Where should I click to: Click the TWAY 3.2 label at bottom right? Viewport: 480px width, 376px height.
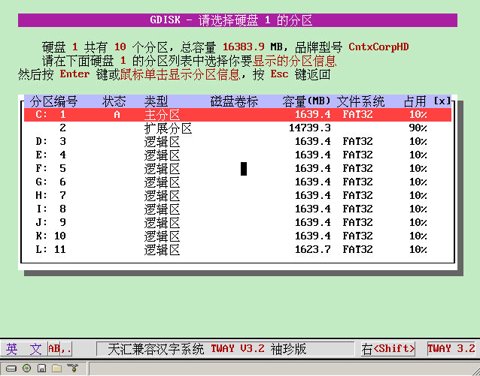[x=451, y=349]
